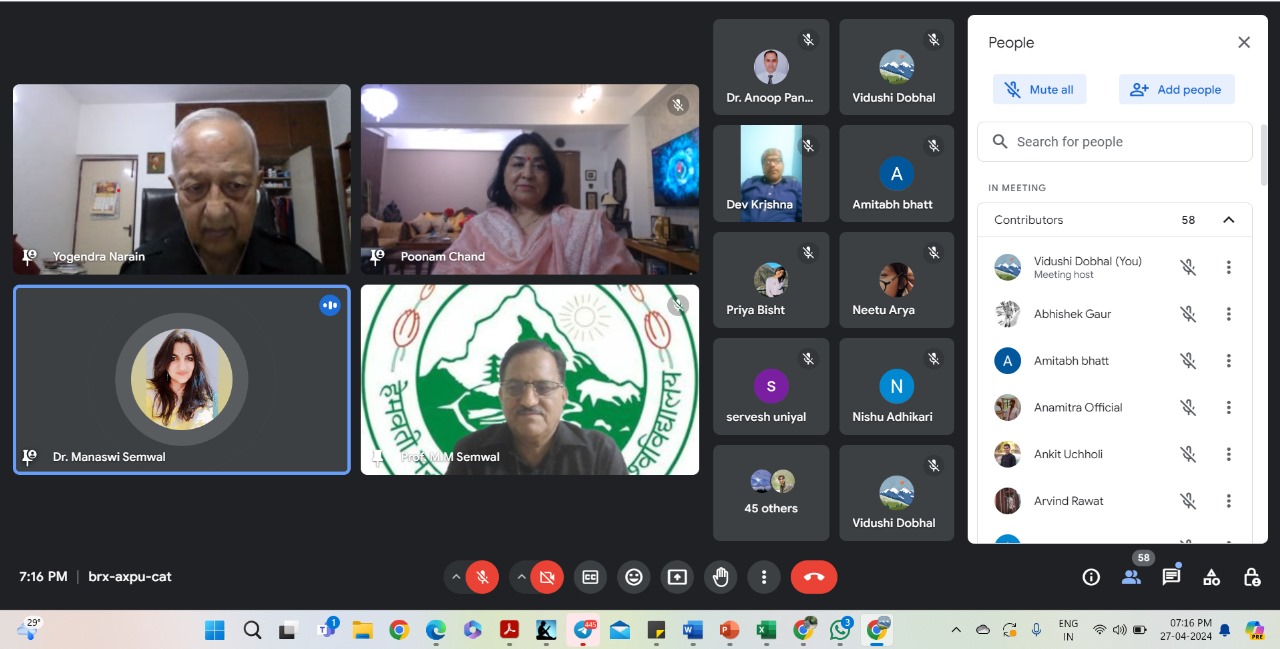
Task: Open the more options three-dot menu
Action: click(x=764, y=577)
